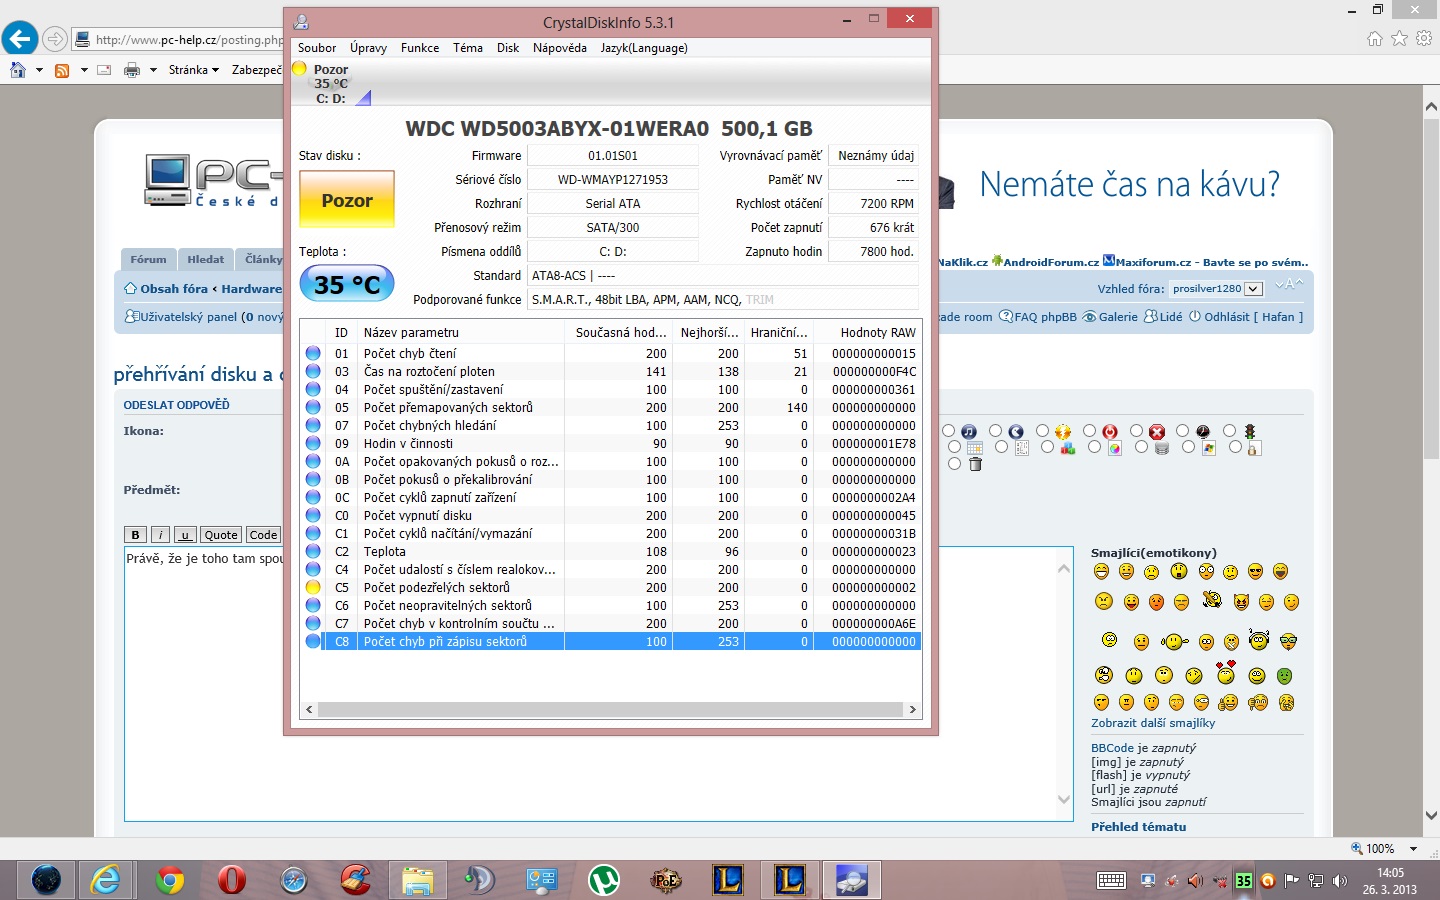Open uTorrent from the taskbar

pos(603,880)
